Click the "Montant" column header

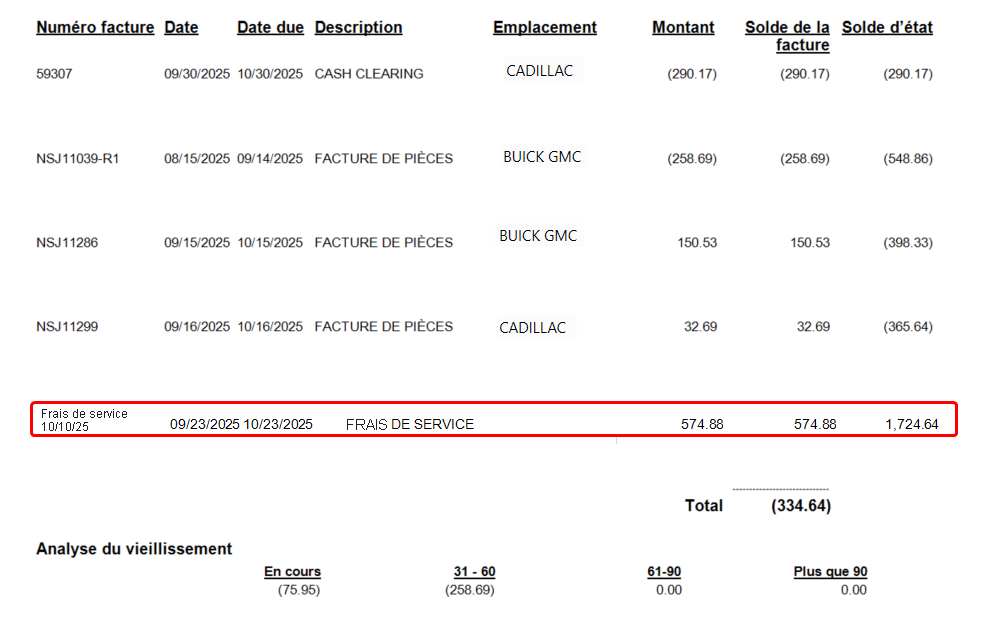click(683, 28)
